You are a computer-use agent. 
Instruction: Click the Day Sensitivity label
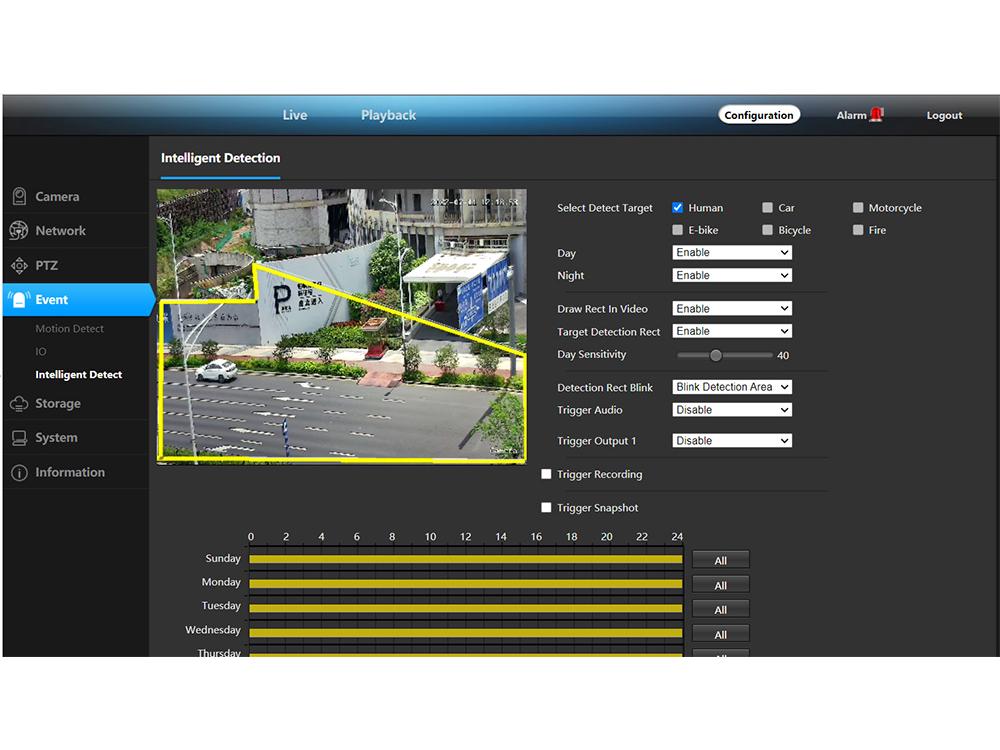pos(591,355)
